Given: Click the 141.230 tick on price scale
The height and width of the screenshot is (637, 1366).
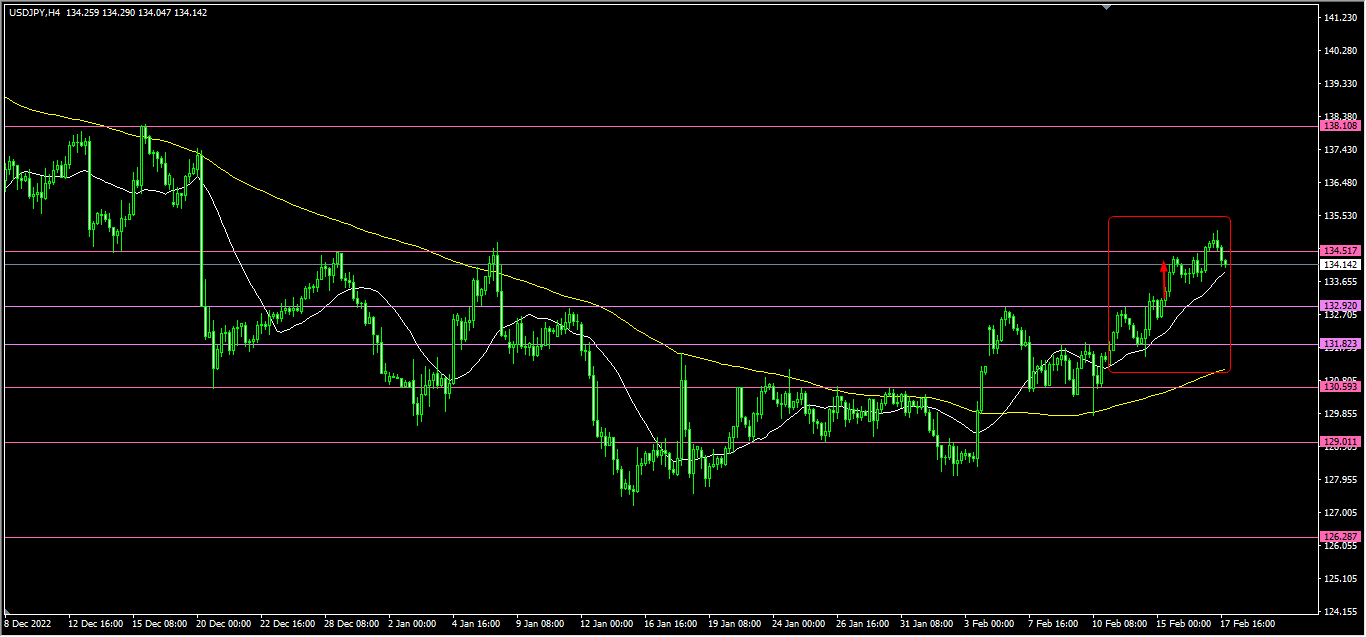Looking at the screenshot, I should pyautogui.click(x=1338, y=18).
